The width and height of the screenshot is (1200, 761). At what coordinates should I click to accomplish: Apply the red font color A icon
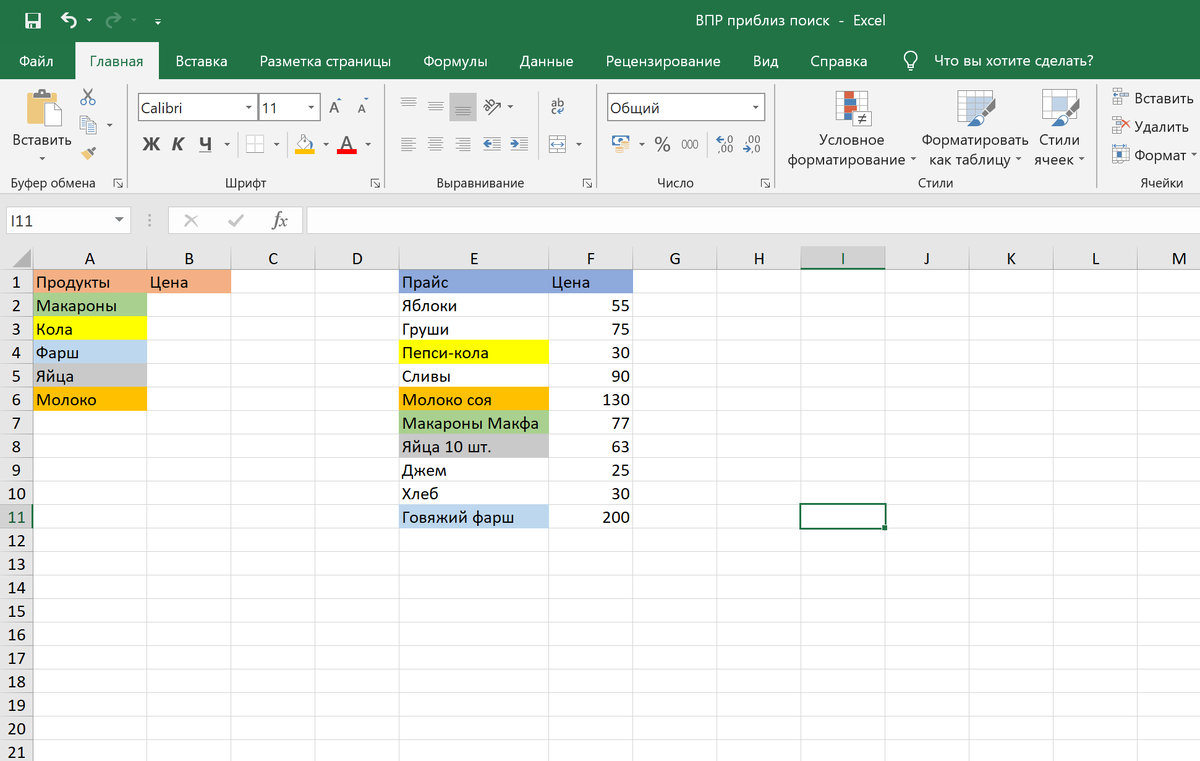(x=346, y=144)
